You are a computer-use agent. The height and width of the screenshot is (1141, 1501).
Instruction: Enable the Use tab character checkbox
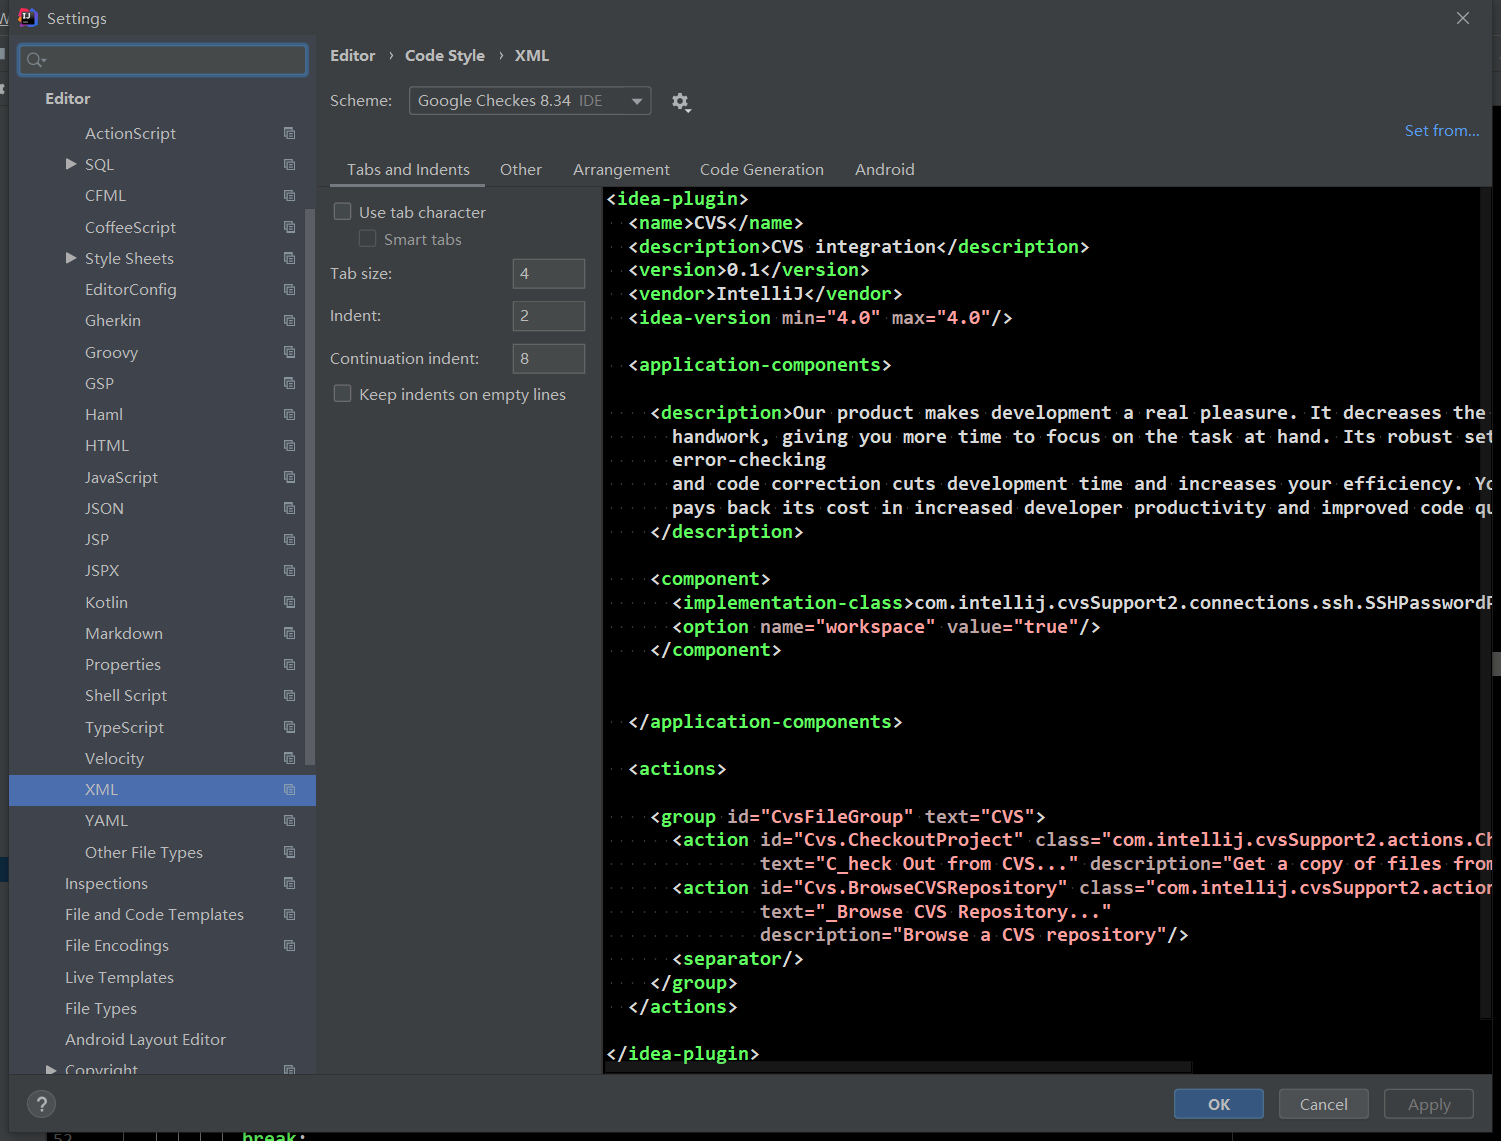pos(342,212)
